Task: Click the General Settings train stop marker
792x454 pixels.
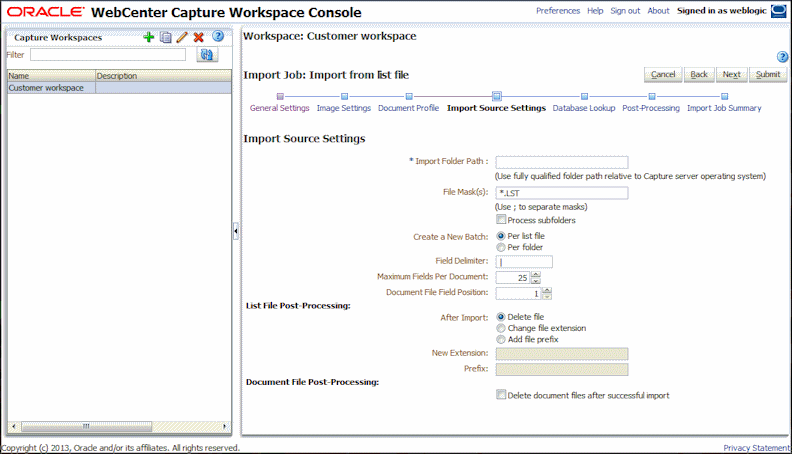Action: (x=280, y=96)
